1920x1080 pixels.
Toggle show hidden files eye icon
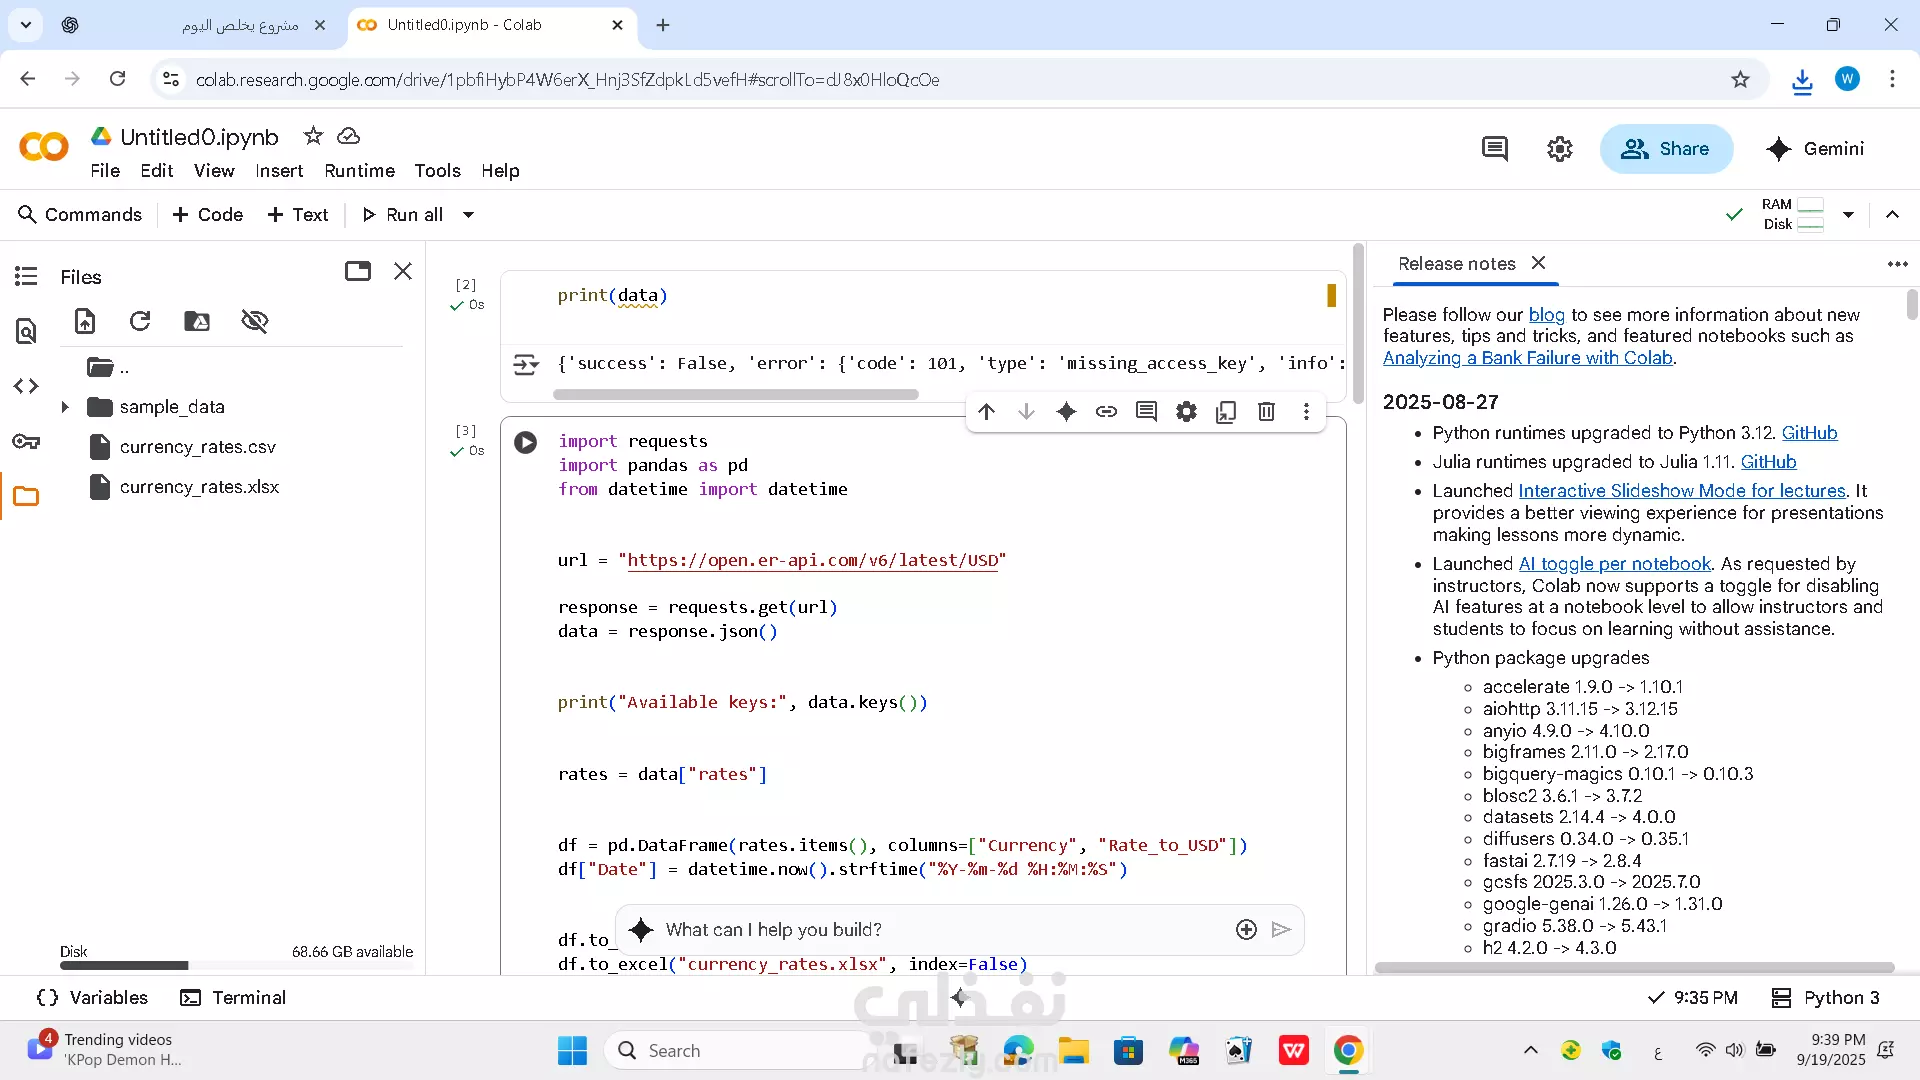(255, 321)
